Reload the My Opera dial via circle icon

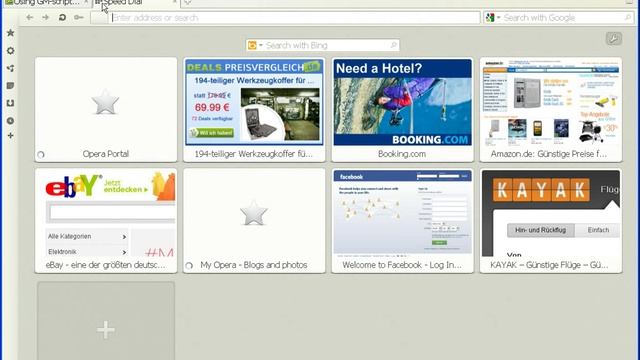pos(189,266)
